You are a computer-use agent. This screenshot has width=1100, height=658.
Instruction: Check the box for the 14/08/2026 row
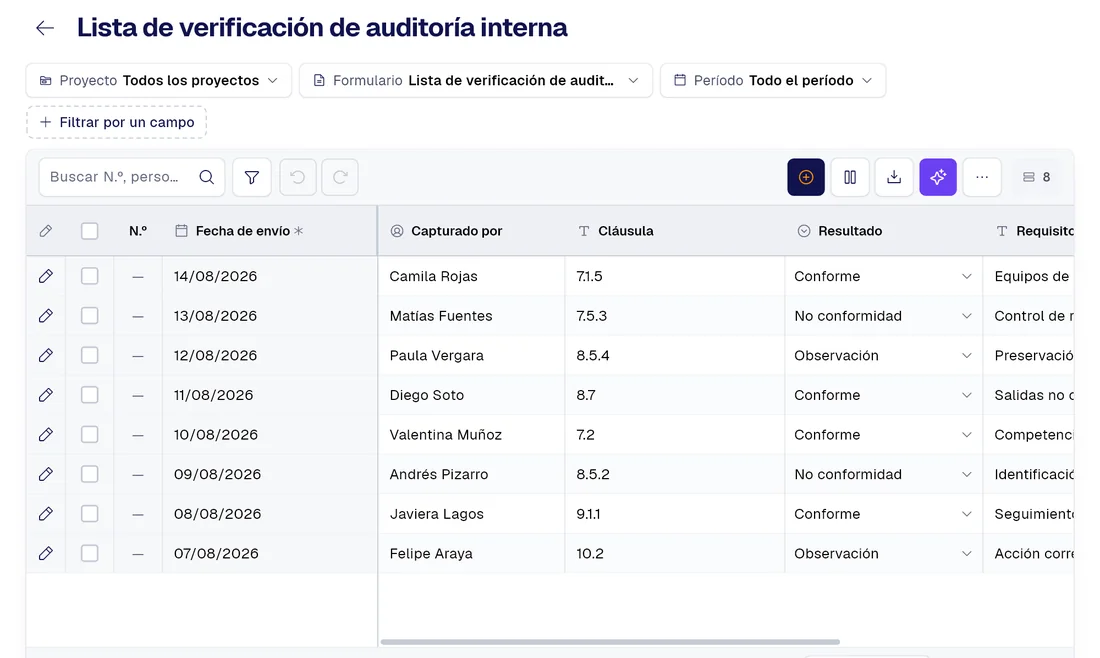[90, 276]
